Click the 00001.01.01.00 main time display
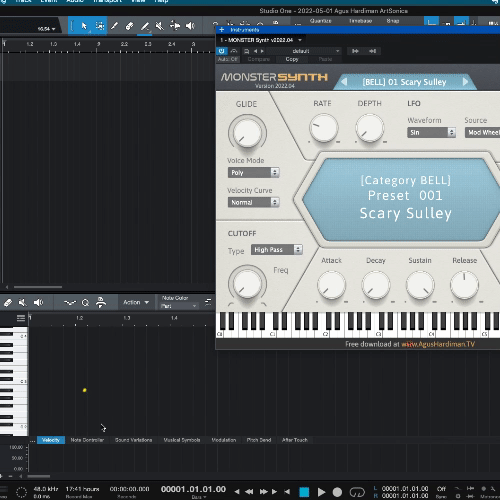This screenshot has height=500, width=500. tap(193, 489)
